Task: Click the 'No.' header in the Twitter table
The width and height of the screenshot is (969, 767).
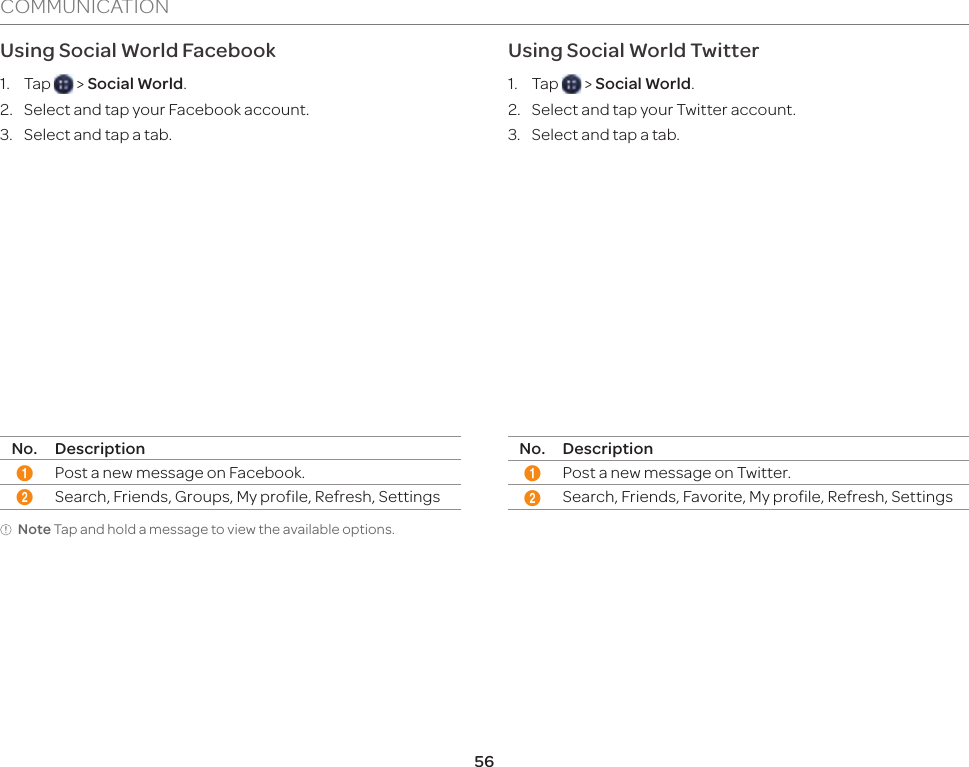Action: click(532, 449)
